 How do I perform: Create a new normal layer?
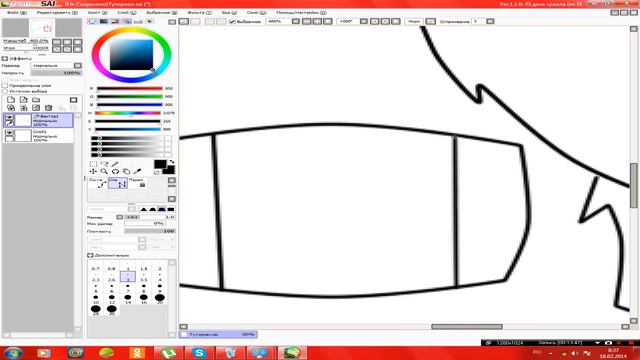[11, 100]
